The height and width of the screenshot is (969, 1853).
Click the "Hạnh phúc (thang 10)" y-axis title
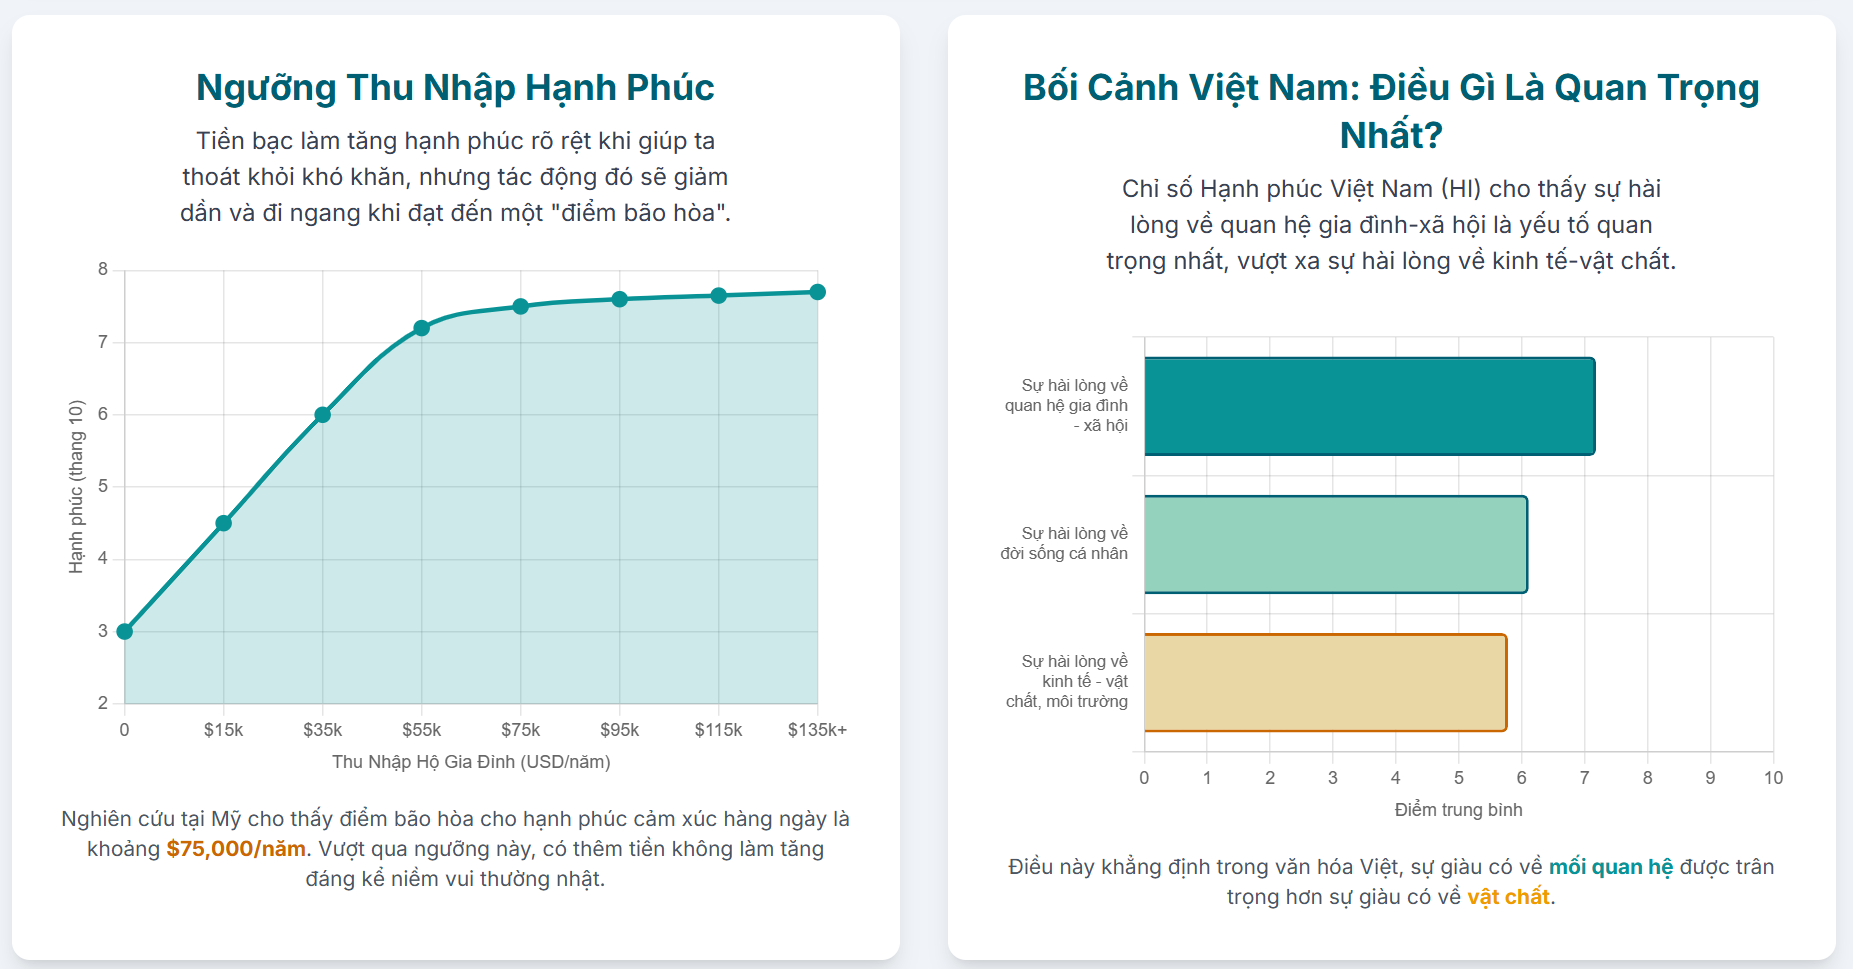coord(77,487)
